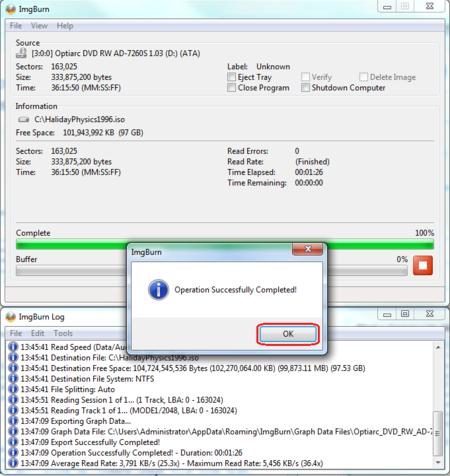Screen dimensions: 450x476
Task: Click the ImgBurn Log window title icon
Action: [11, 317]
